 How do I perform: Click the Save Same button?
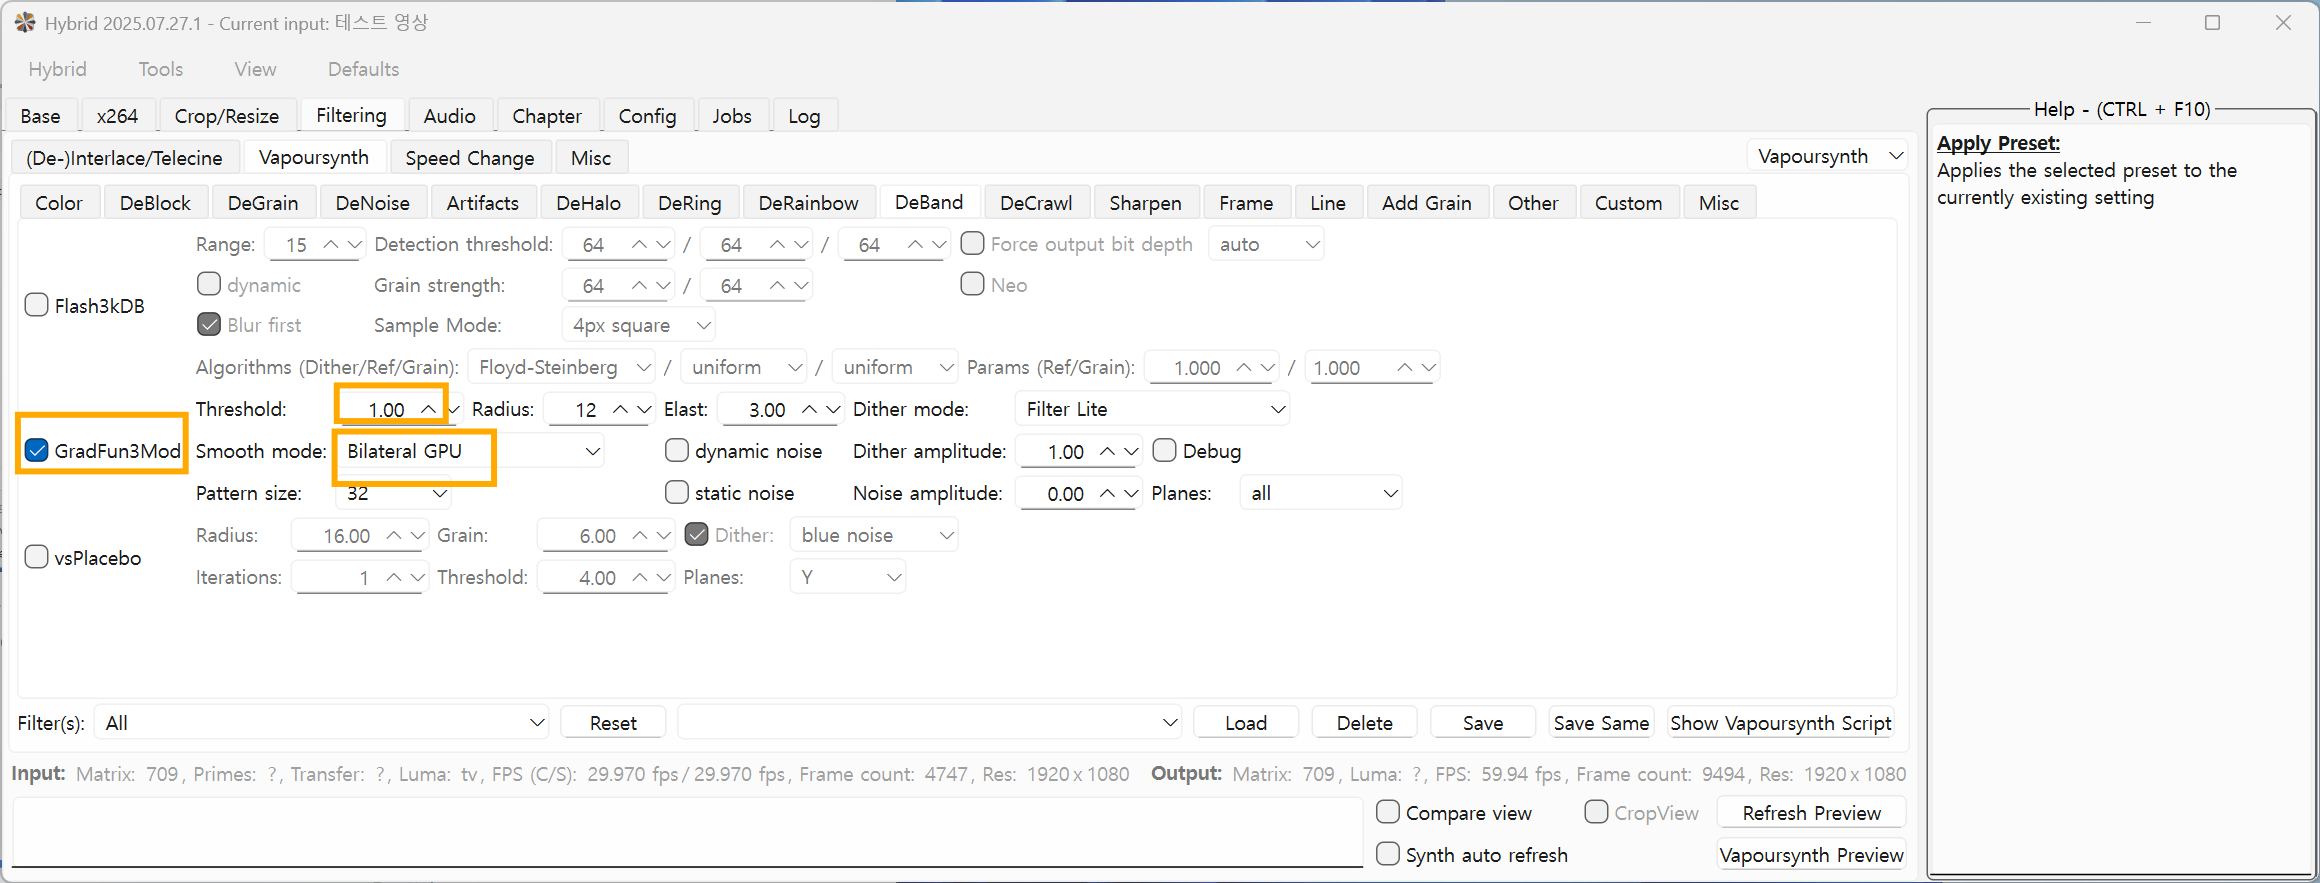pos(1601,723)
